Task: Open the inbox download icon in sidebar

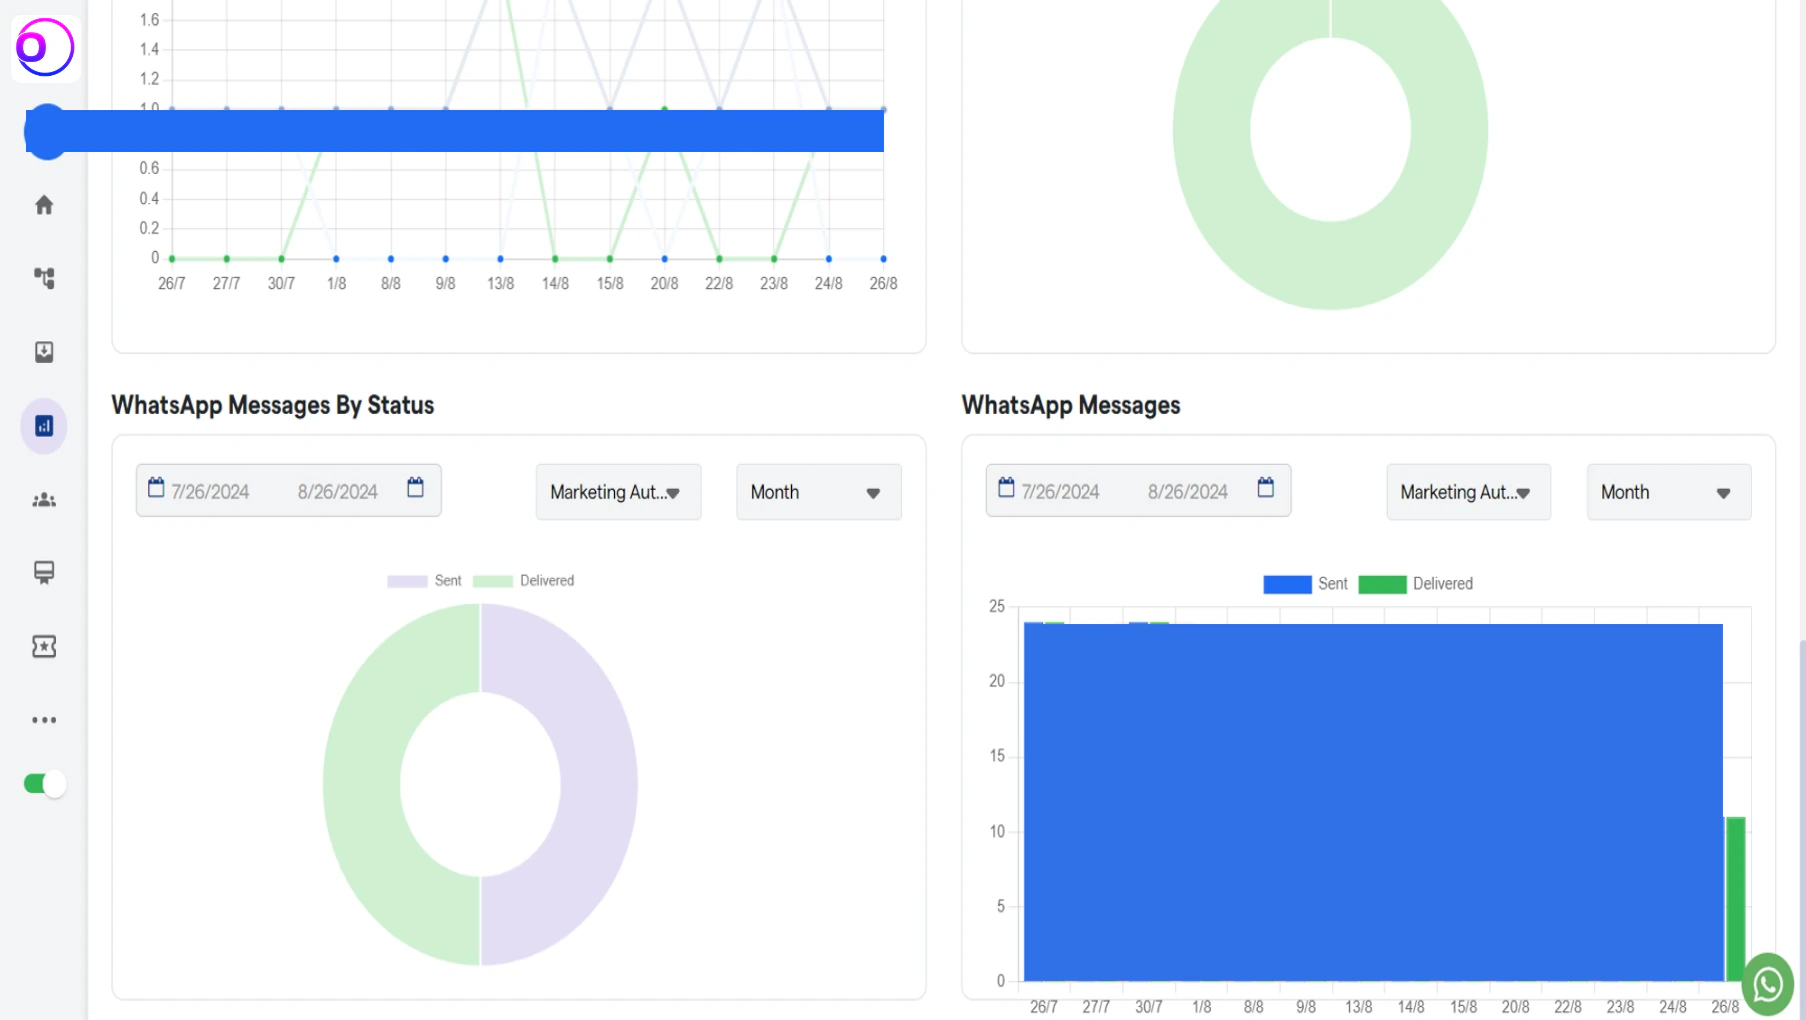Action: (x=44, y=352)
